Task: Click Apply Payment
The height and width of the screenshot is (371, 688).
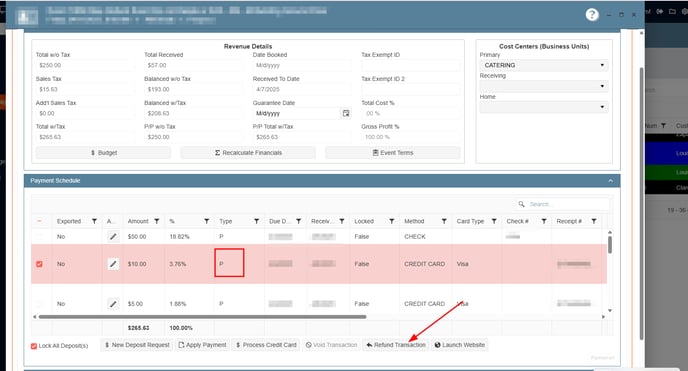Action: [202, 345]
